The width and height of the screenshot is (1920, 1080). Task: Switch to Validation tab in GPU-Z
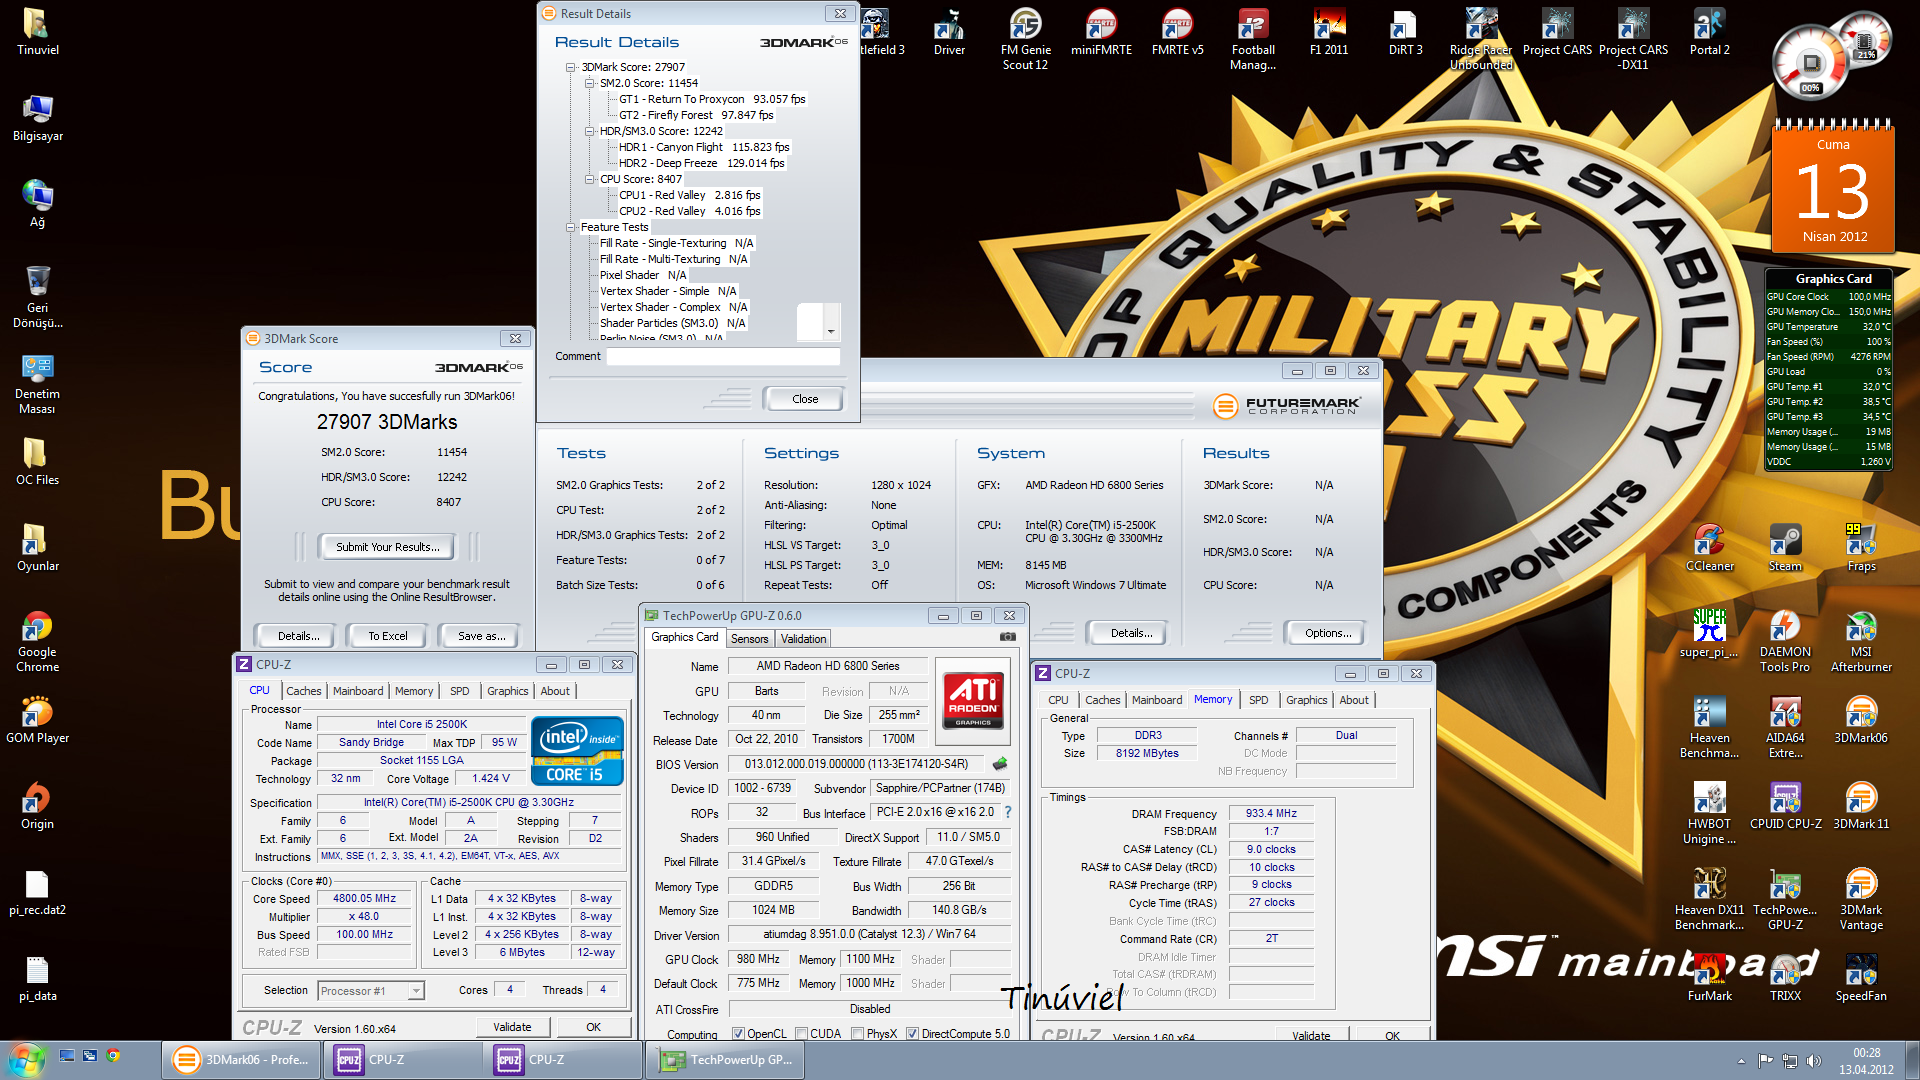(803, 639)
